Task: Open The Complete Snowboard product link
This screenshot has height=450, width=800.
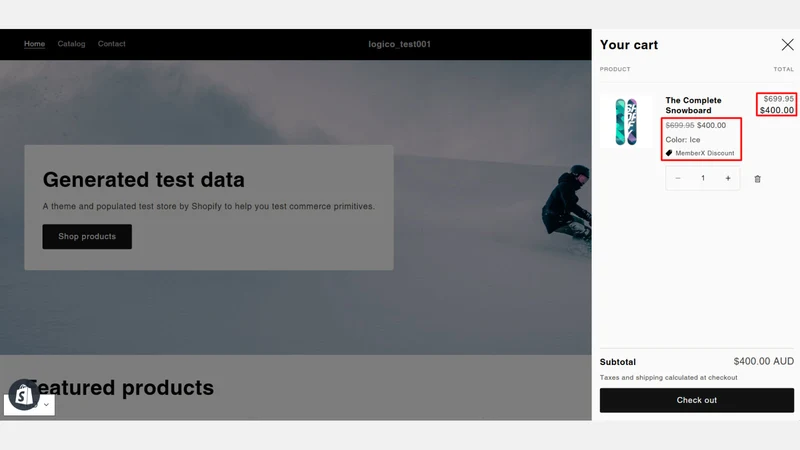Action: click(693, 105)
